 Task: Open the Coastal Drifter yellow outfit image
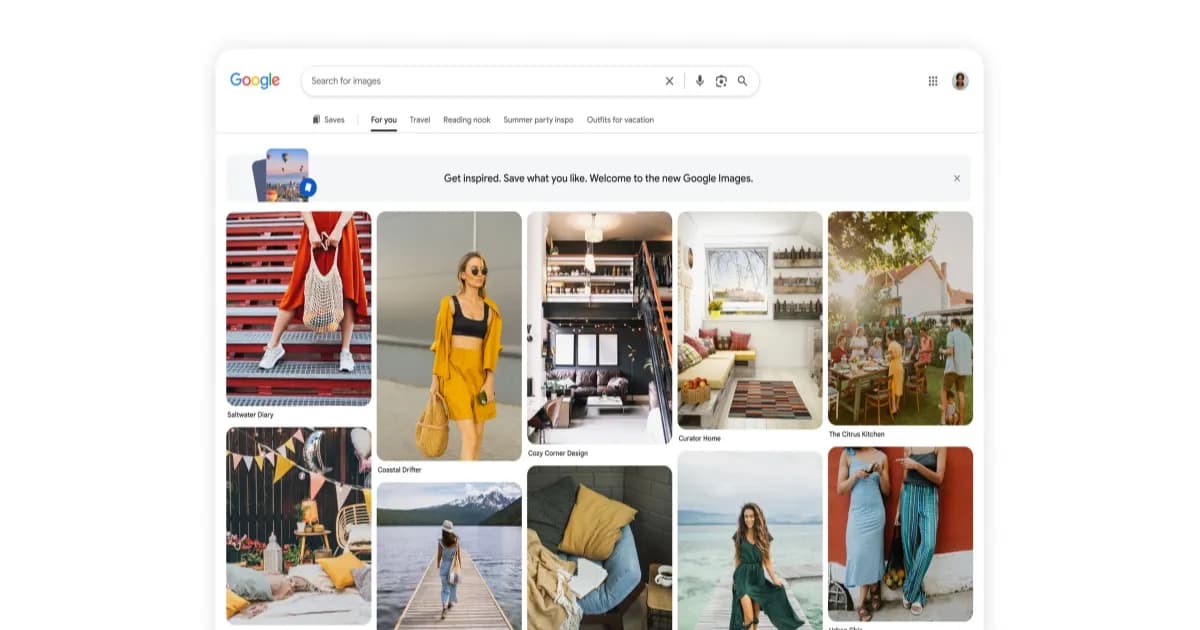[x=449, y=336]
